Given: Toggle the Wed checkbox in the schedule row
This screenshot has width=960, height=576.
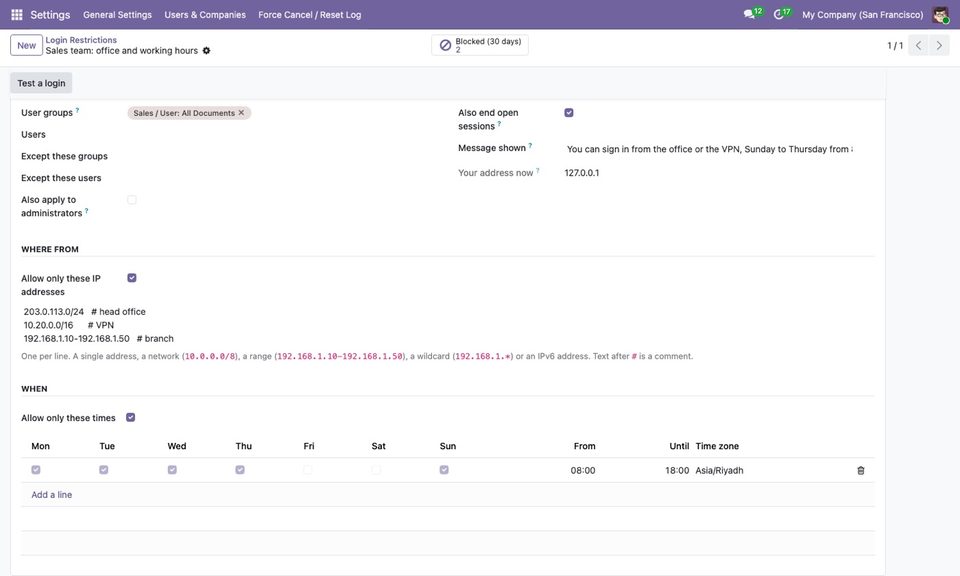Looking at the screenshot, I should pos(172,470).
